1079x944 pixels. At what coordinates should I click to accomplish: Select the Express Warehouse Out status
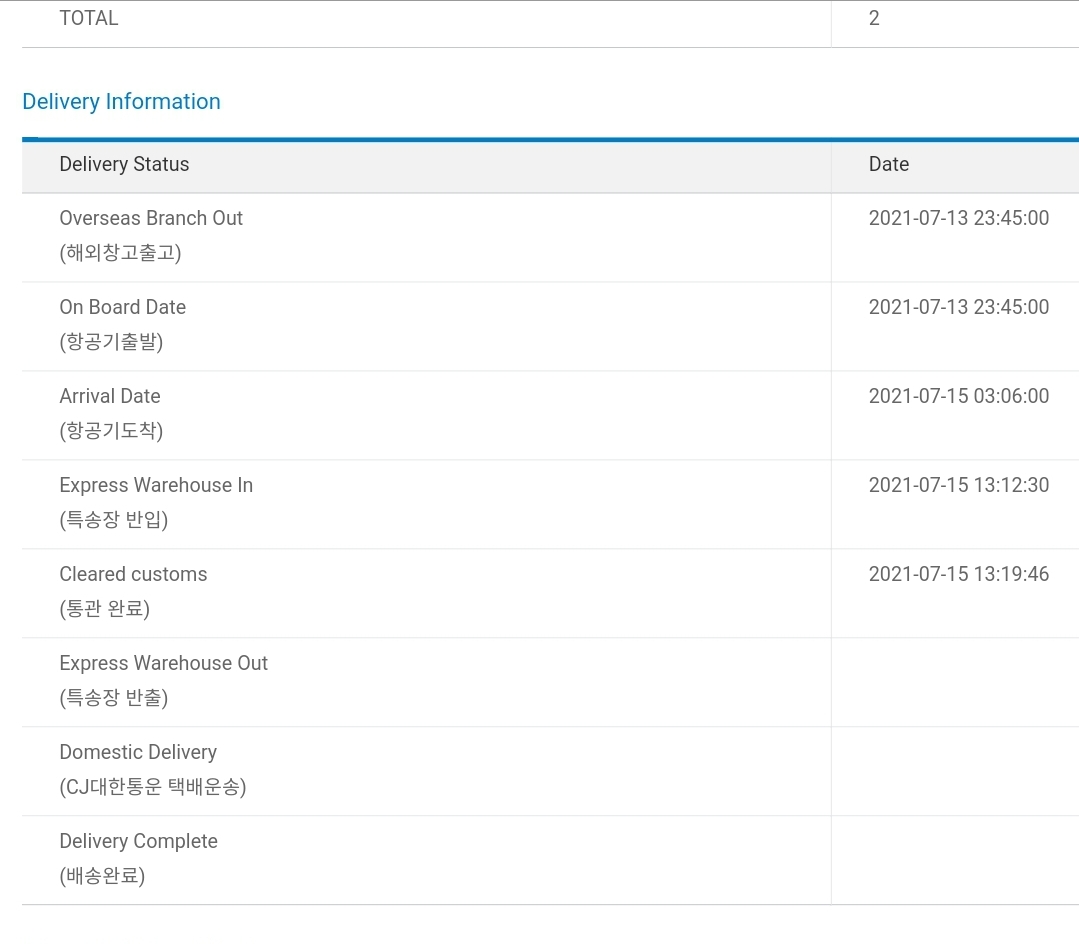click(x=164, y=663)
